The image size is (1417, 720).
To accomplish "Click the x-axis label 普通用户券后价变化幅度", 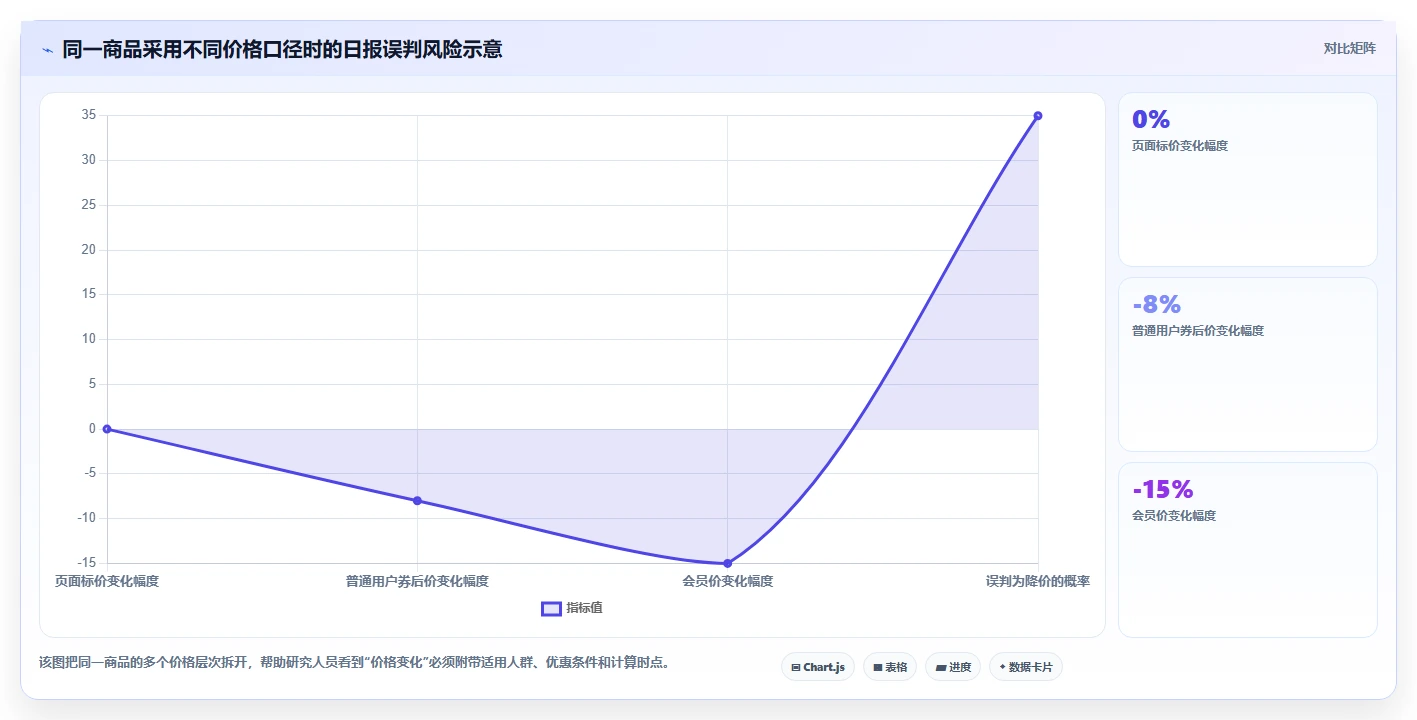I will (x=417, y=581).
